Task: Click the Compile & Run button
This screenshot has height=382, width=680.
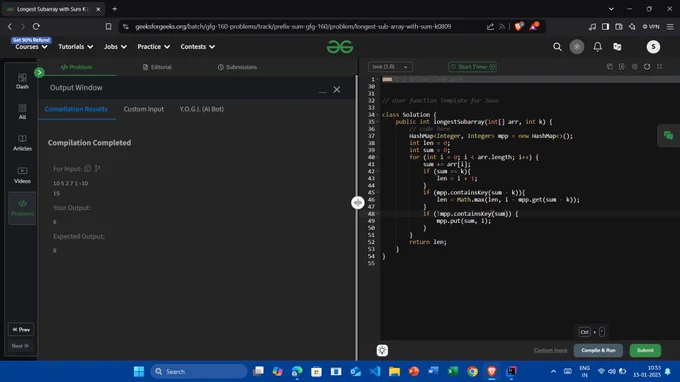Action: [x=598, y=350]
